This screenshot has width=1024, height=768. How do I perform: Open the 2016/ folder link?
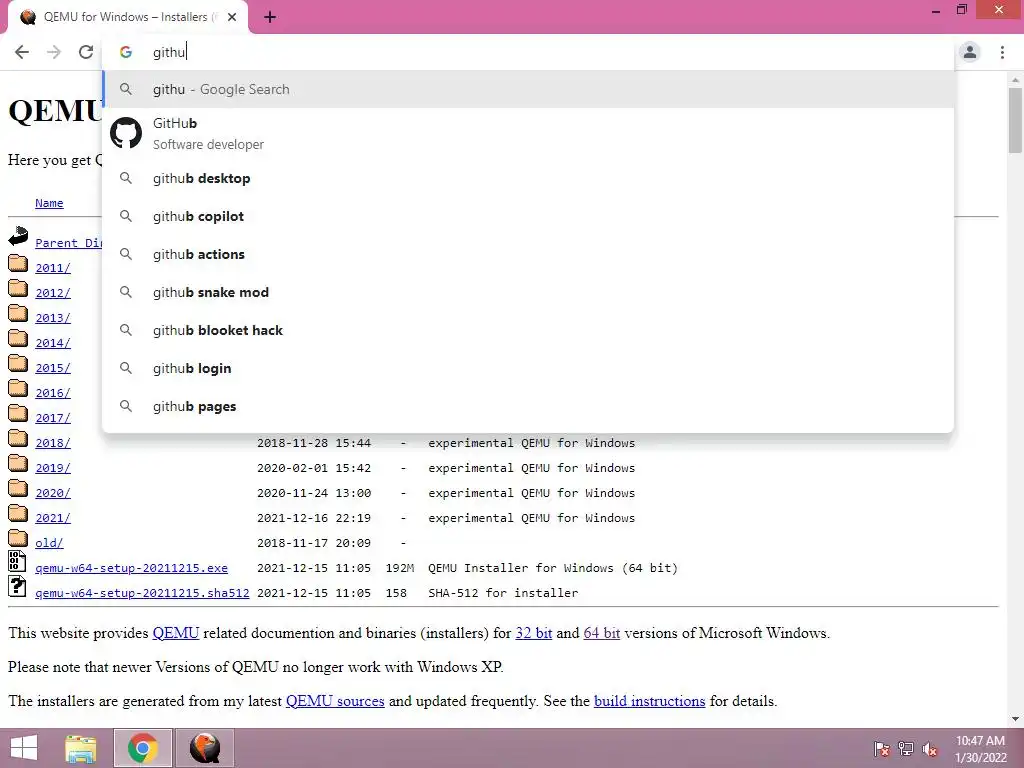(x=53, y=393)
